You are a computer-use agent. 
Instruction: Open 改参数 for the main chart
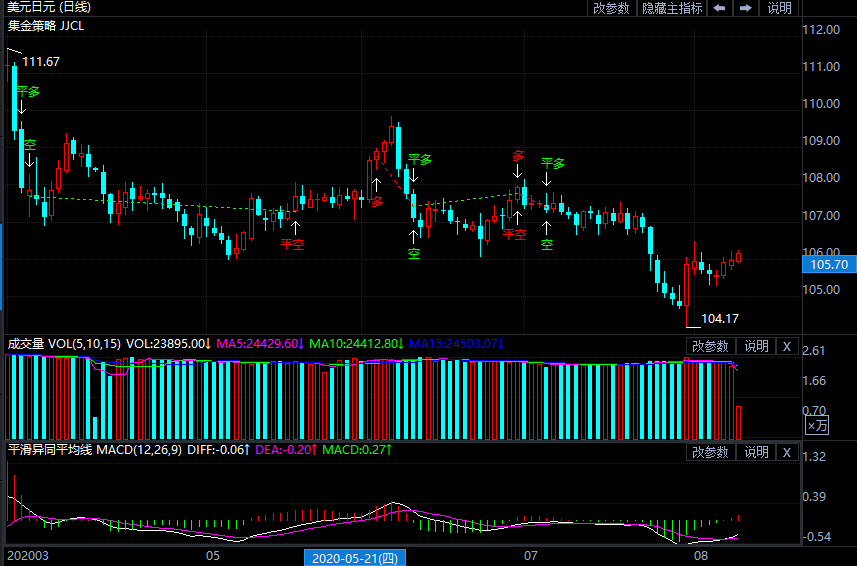tap(611, 8)
